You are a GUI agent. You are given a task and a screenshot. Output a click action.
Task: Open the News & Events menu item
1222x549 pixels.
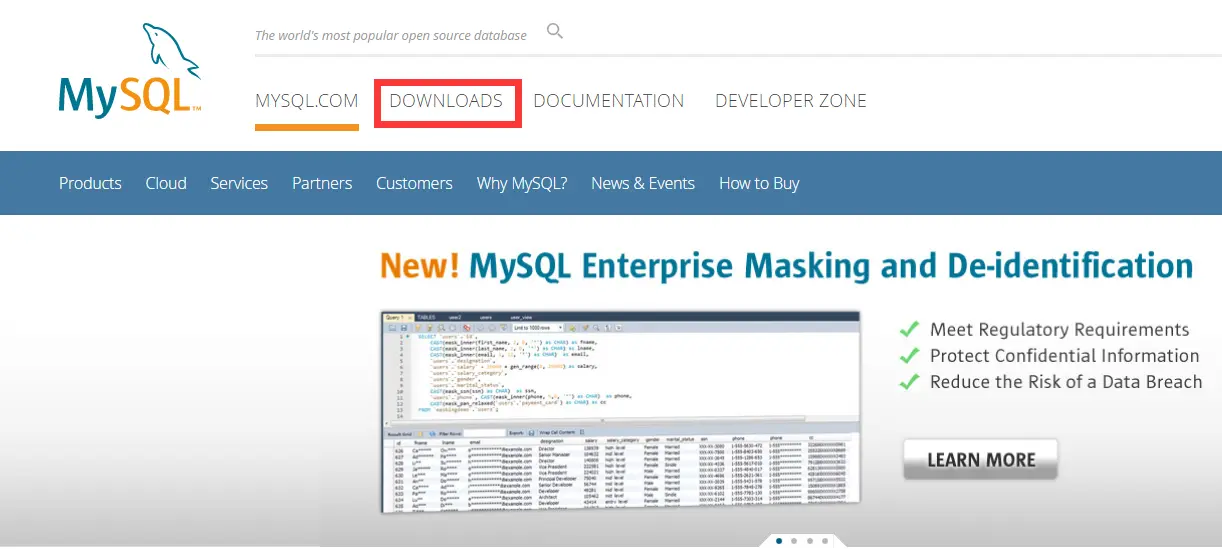(643, 183)
